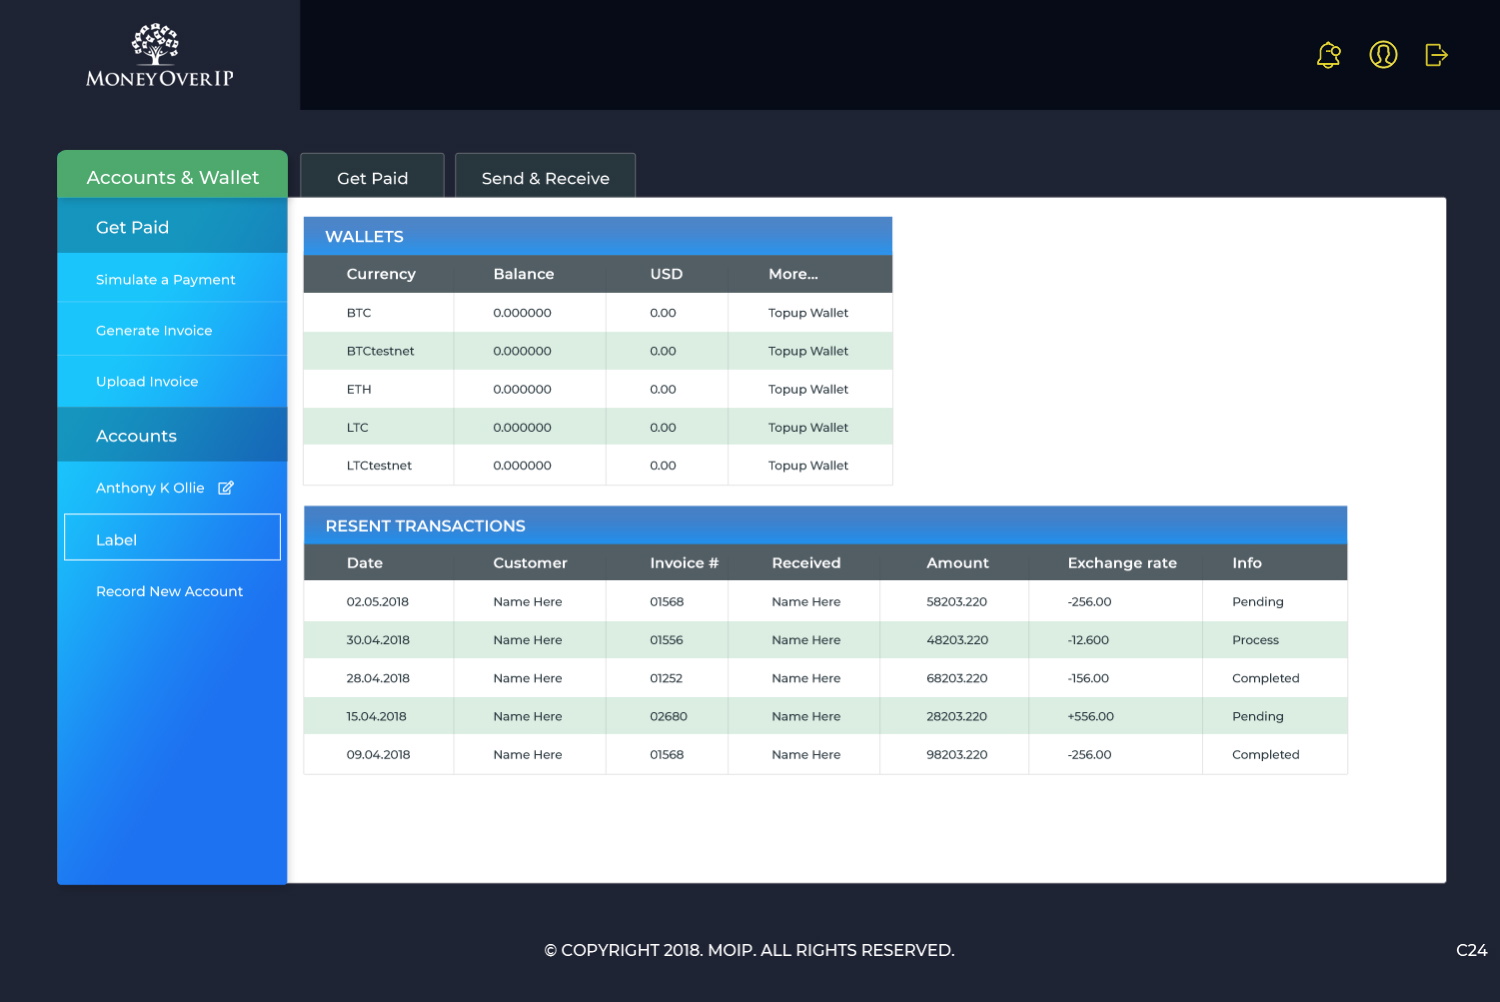Click Topup Wallet for BTCtestnet
The width and height of the screenshot is (1500, 1002).
pos(808,351)
